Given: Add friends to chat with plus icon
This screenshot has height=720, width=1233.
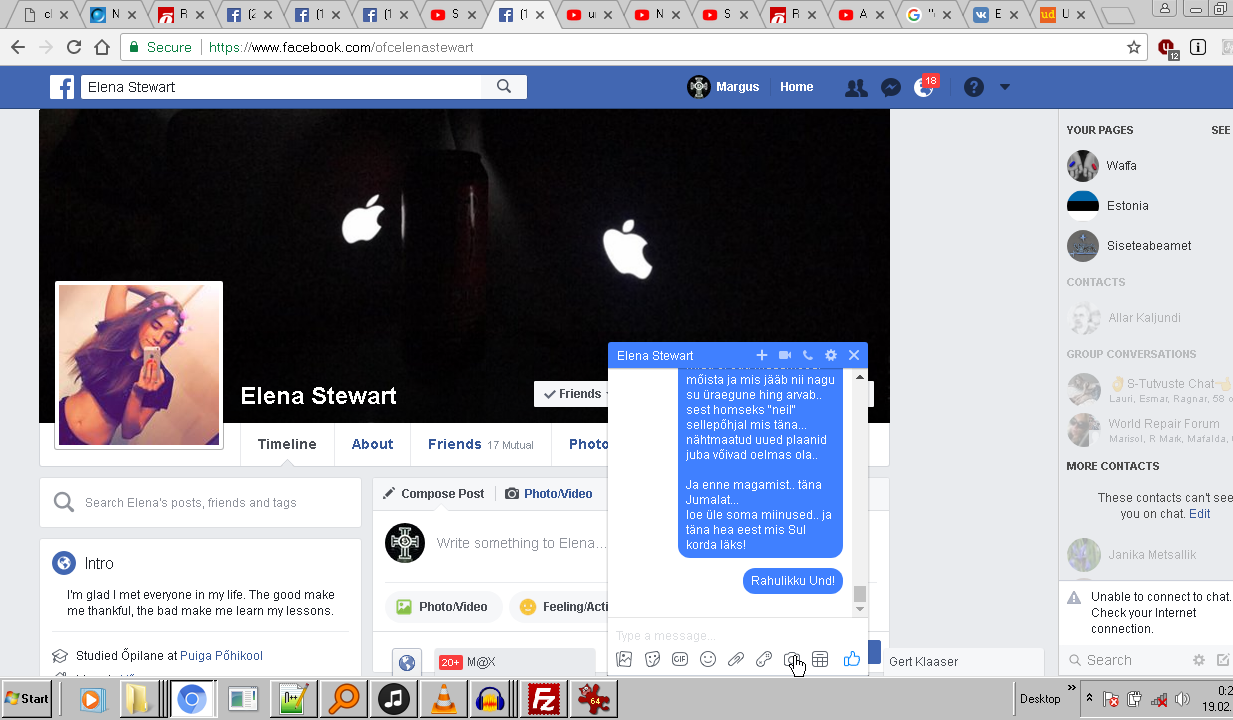Looking at the screenshot, I should [762, 355].
